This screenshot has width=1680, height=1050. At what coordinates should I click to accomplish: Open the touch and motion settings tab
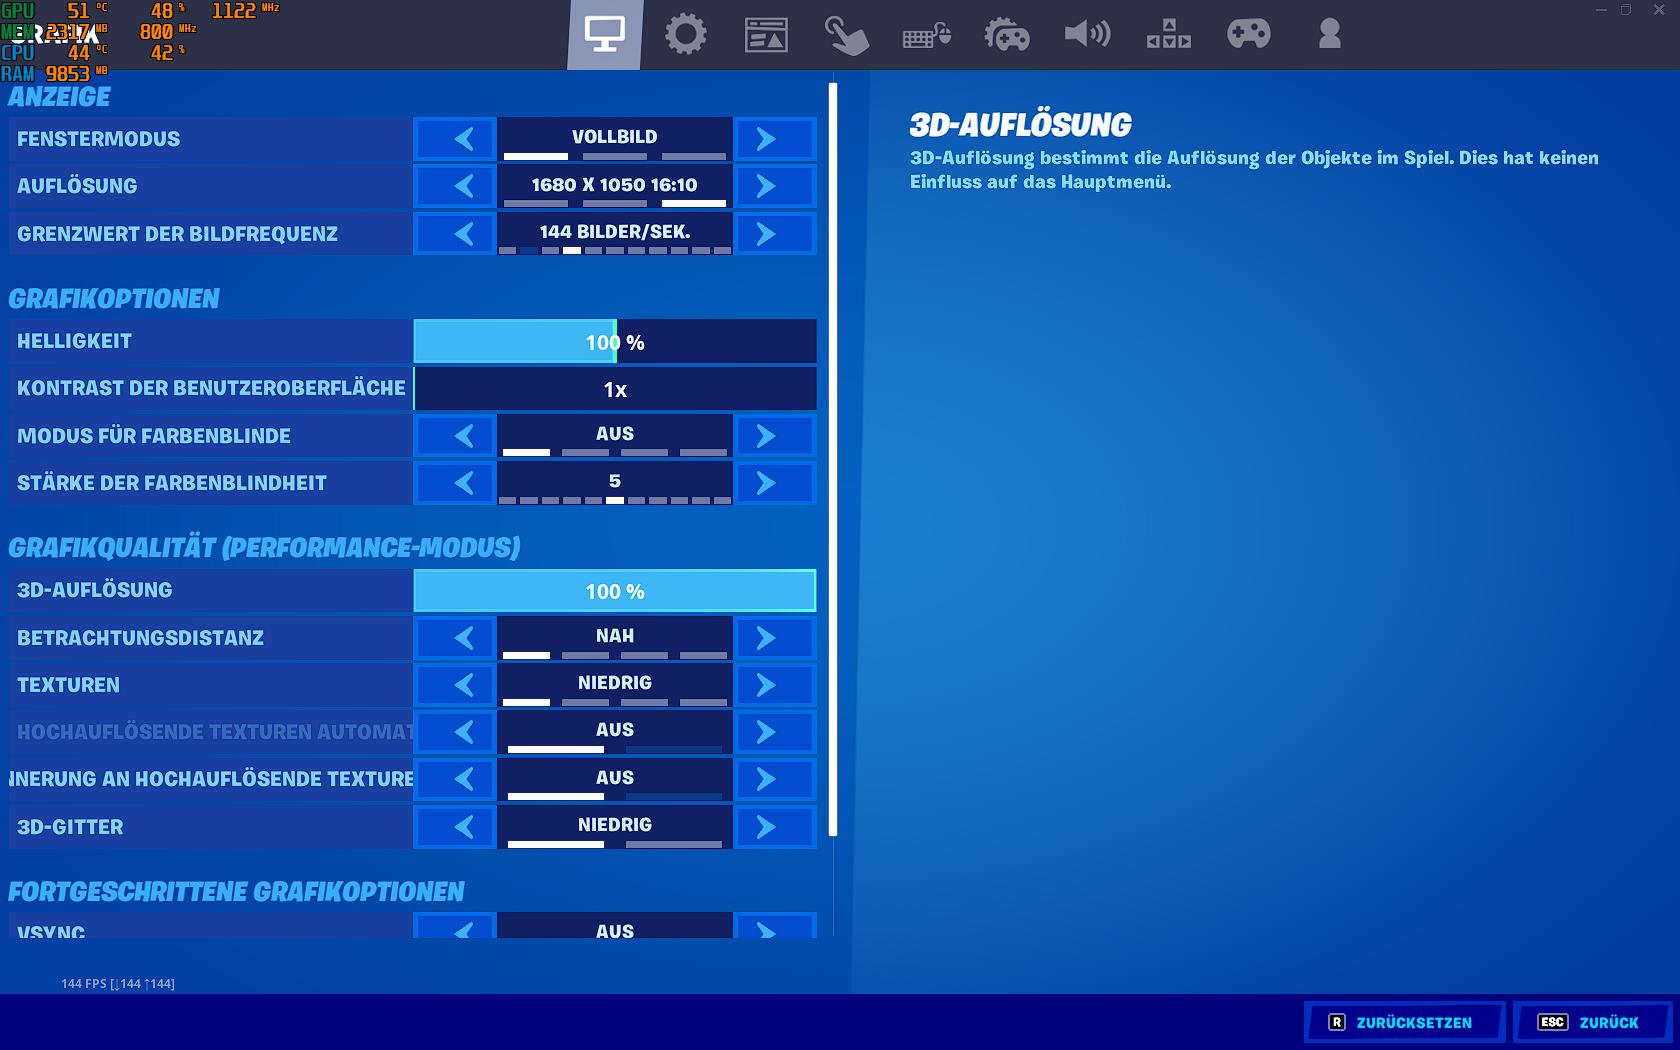coord(846,36)
